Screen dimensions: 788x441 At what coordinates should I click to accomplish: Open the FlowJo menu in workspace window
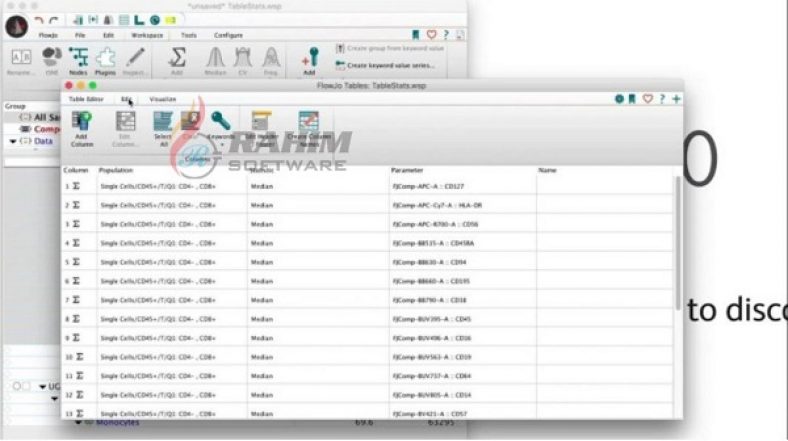click(48, 35)
